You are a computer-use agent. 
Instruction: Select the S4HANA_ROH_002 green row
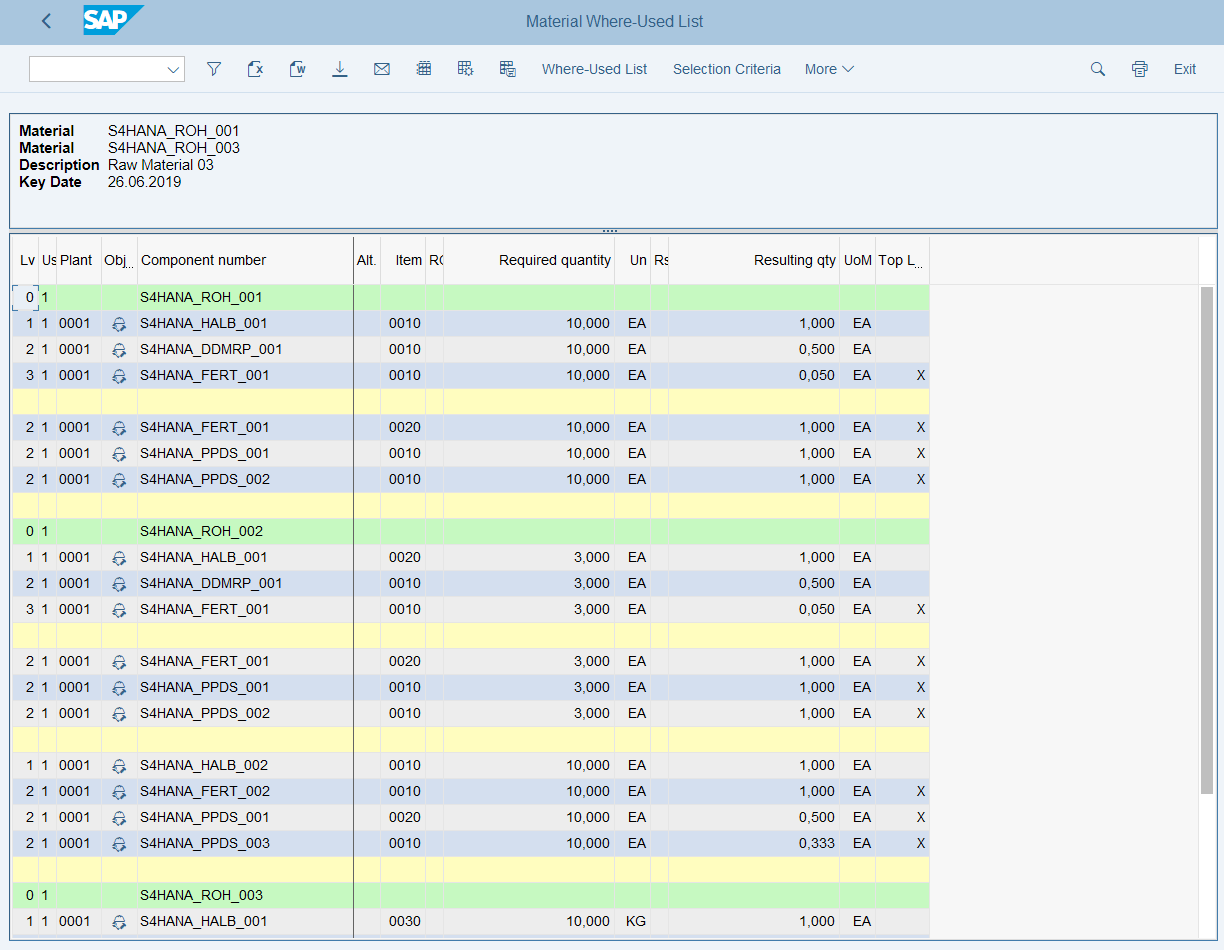(x=201, y=531)
